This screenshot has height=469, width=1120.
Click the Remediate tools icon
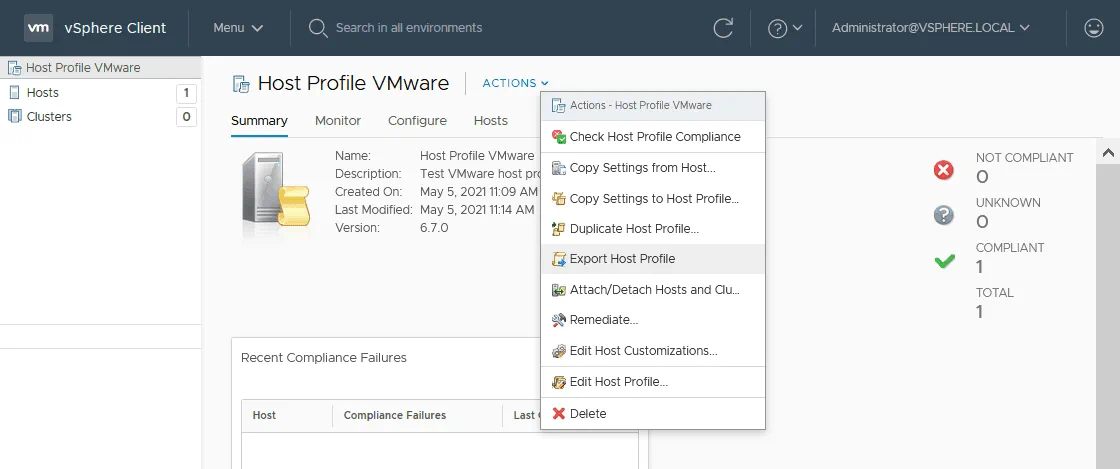point(559,320)
